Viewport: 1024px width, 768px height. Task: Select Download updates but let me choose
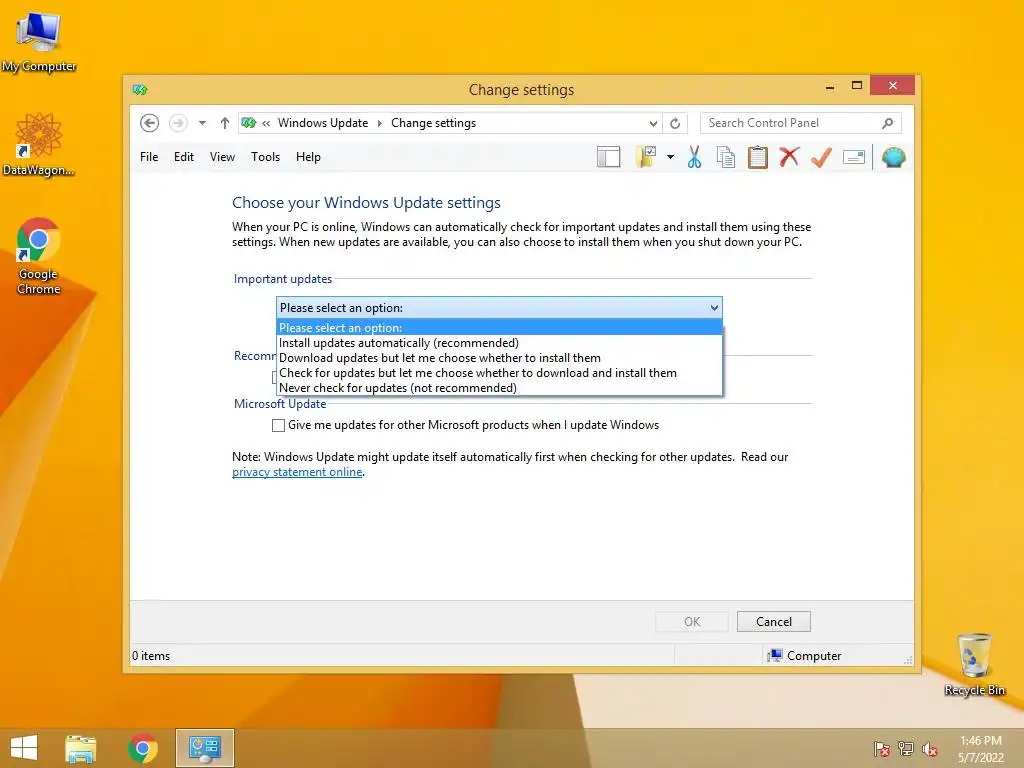coord(499,358)
